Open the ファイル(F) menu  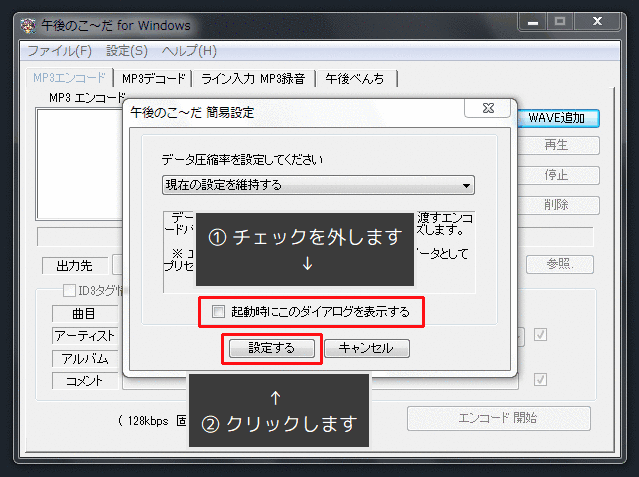point(59,50)
